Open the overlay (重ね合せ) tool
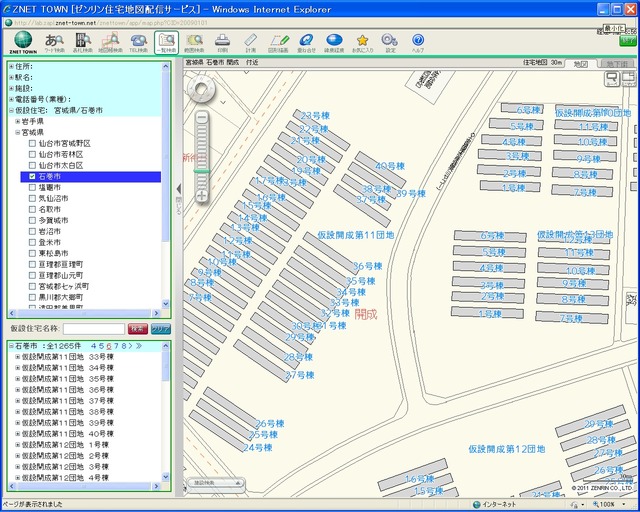The image size is (640, 512). pyautogui.click(x=306, y=42)
